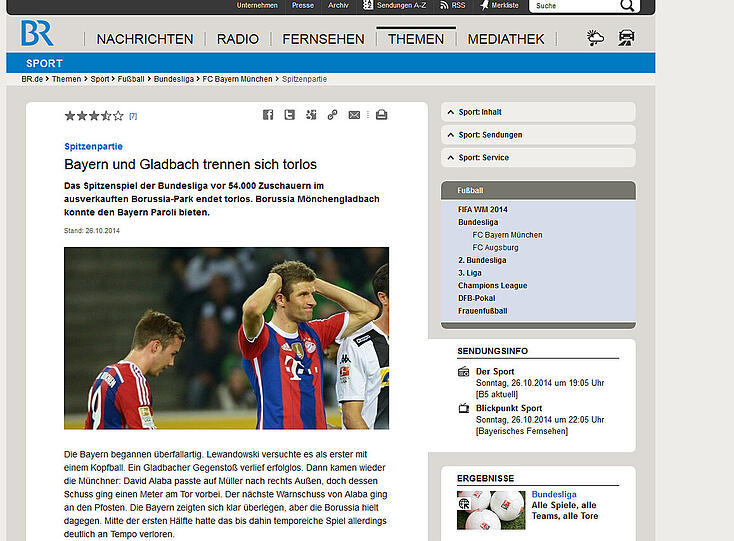Viewport: 734px width, 541px height.
Task: Go to Fußball breadcrumb
Action: (x=131, y=79)
